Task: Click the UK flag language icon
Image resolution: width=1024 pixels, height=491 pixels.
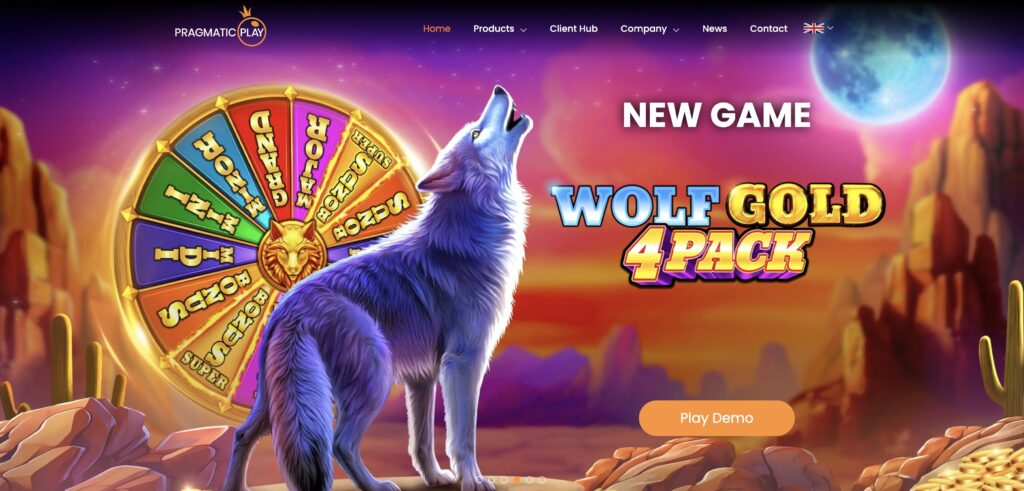Action: 813,28
